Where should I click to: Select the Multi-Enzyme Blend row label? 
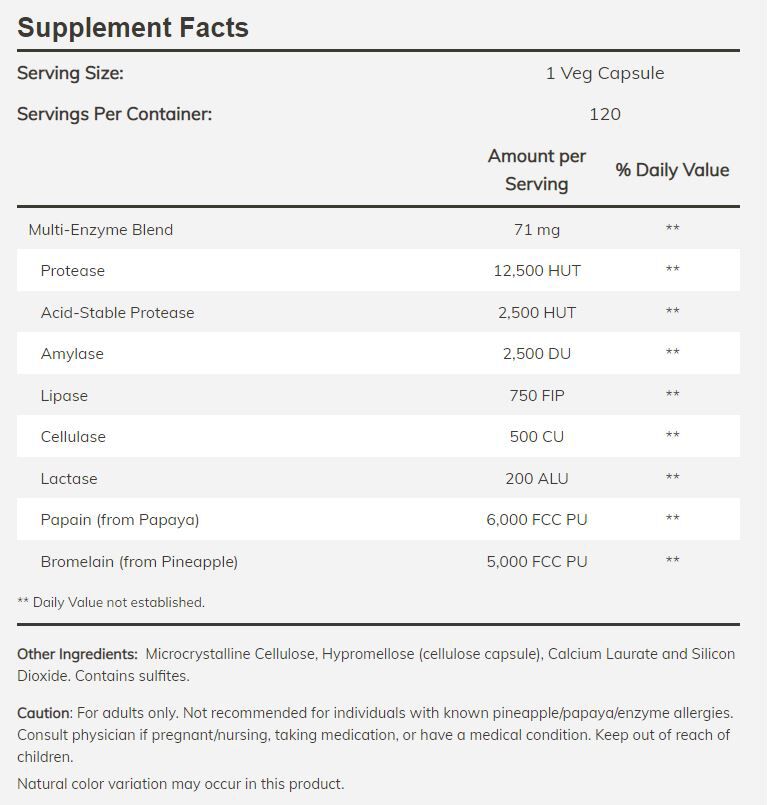pyautogui.click(x=100, y=230)
